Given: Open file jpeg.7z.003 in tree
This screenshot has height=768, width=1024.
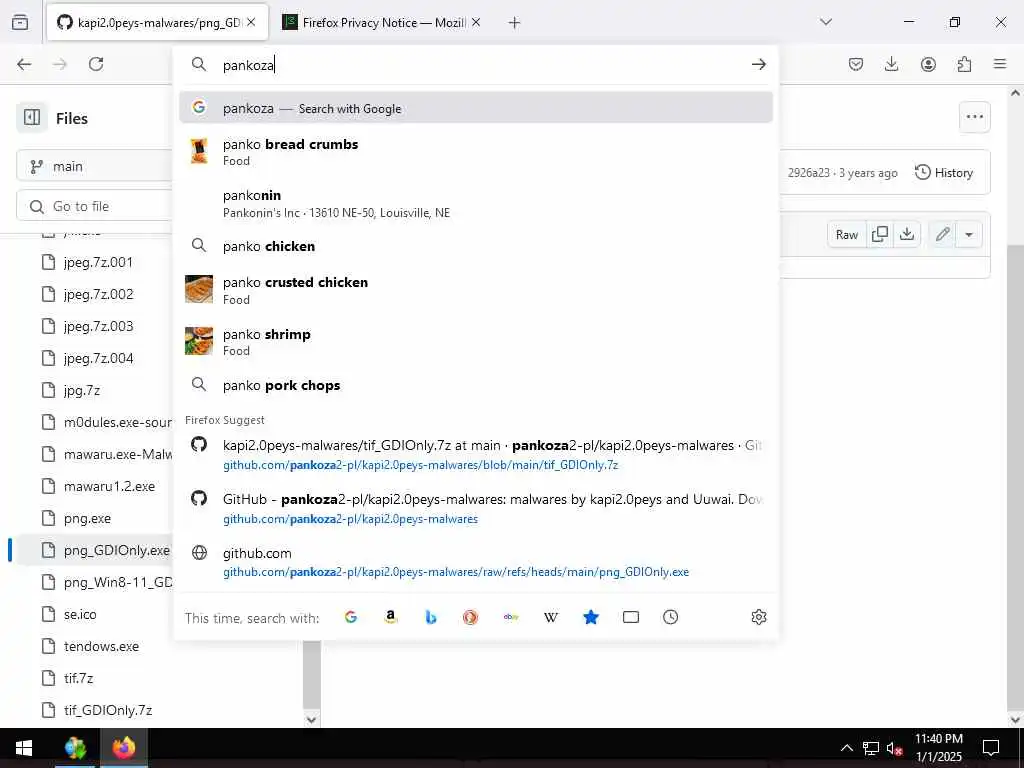Looking at the screenshot, I should (x=98, y=327).
